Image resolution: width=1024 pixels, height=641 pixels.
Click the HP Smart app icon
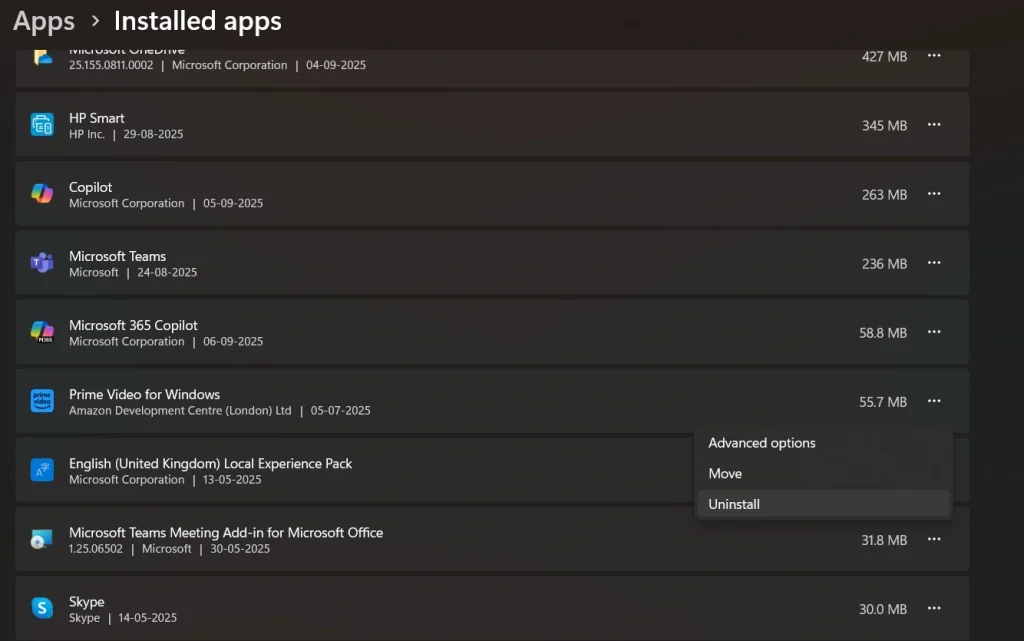42,124
